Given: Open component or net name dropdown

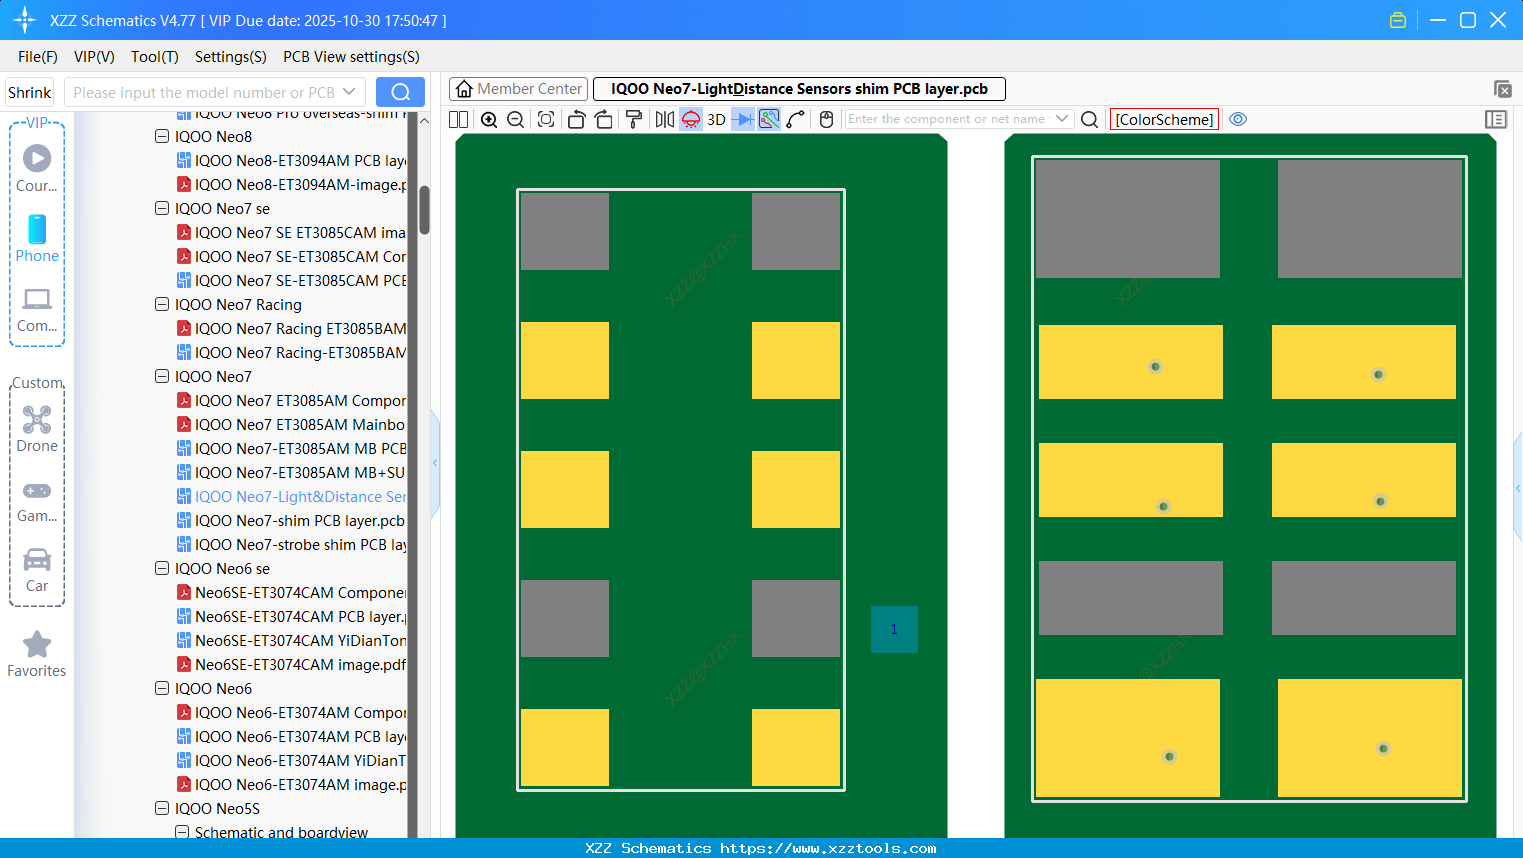Looking at the screenshot, I should (x=1062, y=119).
